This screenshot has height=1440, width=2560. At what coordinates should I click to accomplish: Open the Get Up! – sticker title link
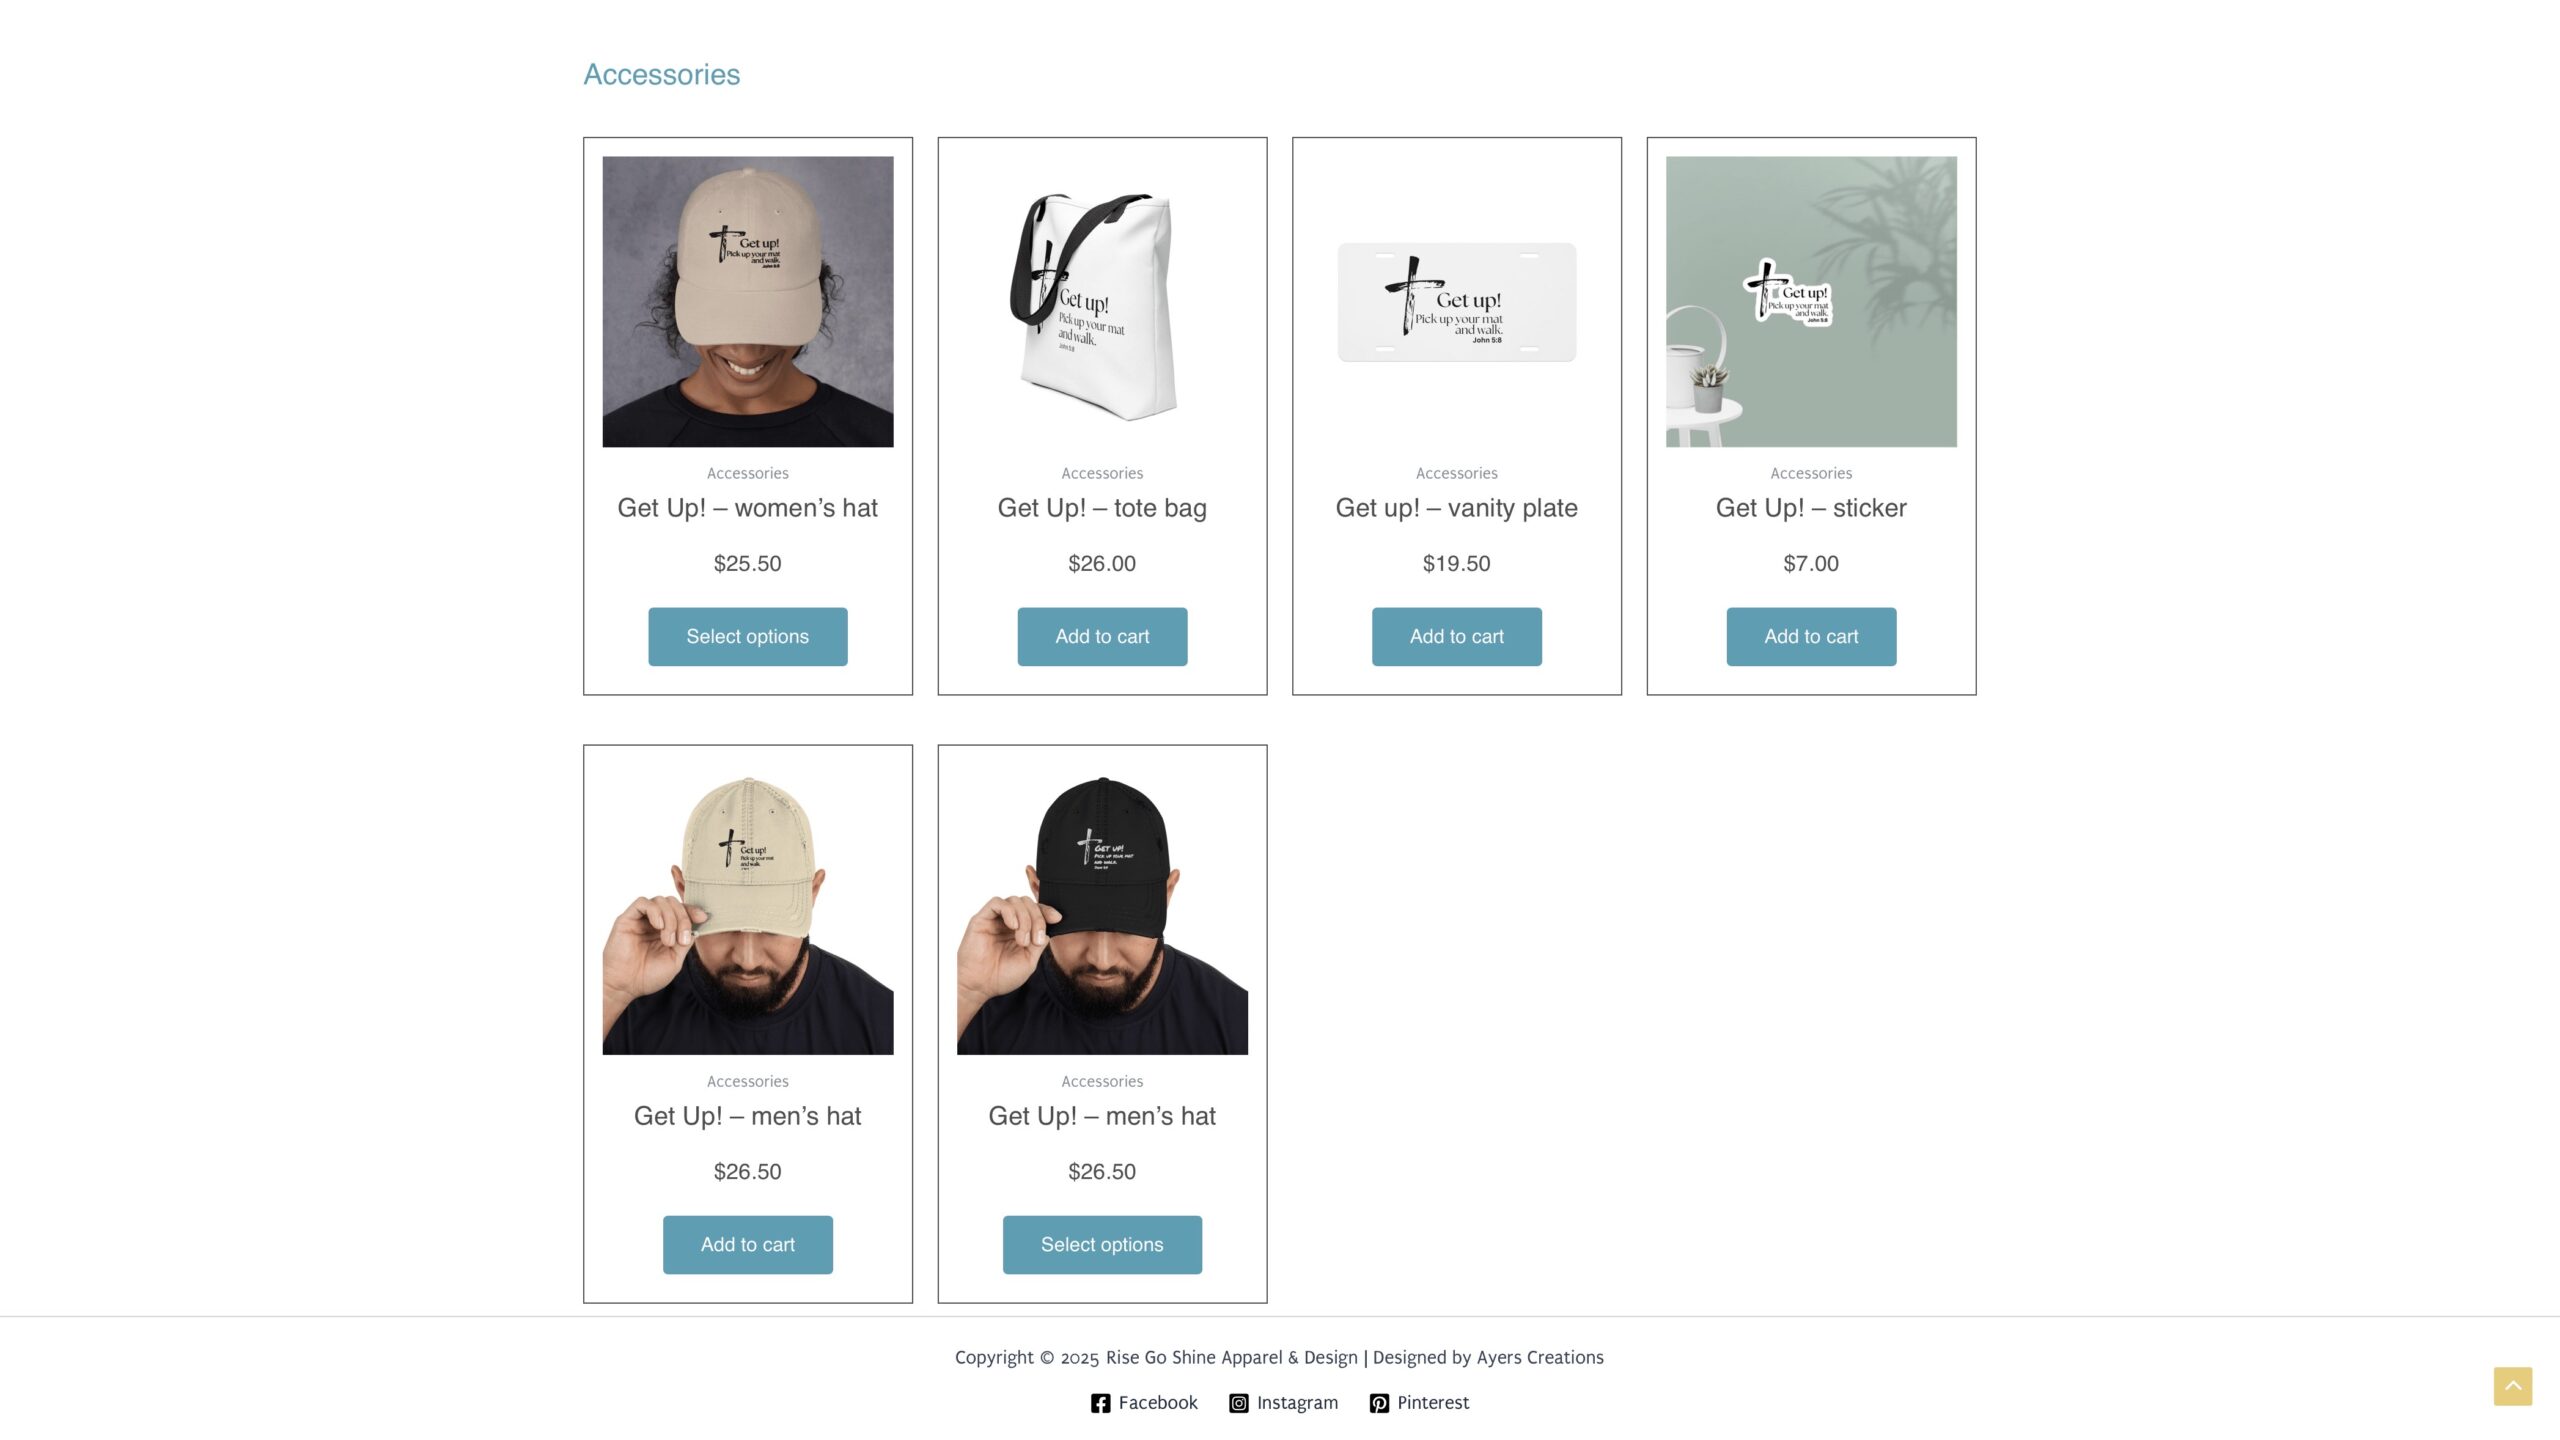pyautogui.click(x=1811, y=508)
